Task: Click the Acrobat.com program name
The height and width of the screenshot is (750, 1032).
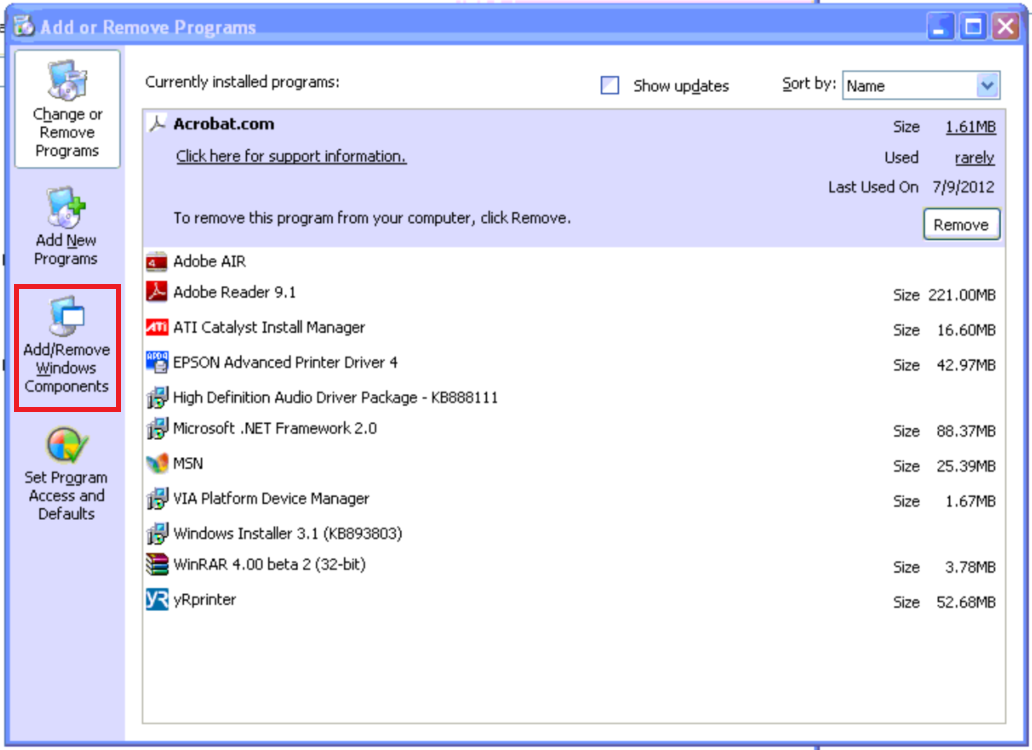Action: (x=224, y=124)
